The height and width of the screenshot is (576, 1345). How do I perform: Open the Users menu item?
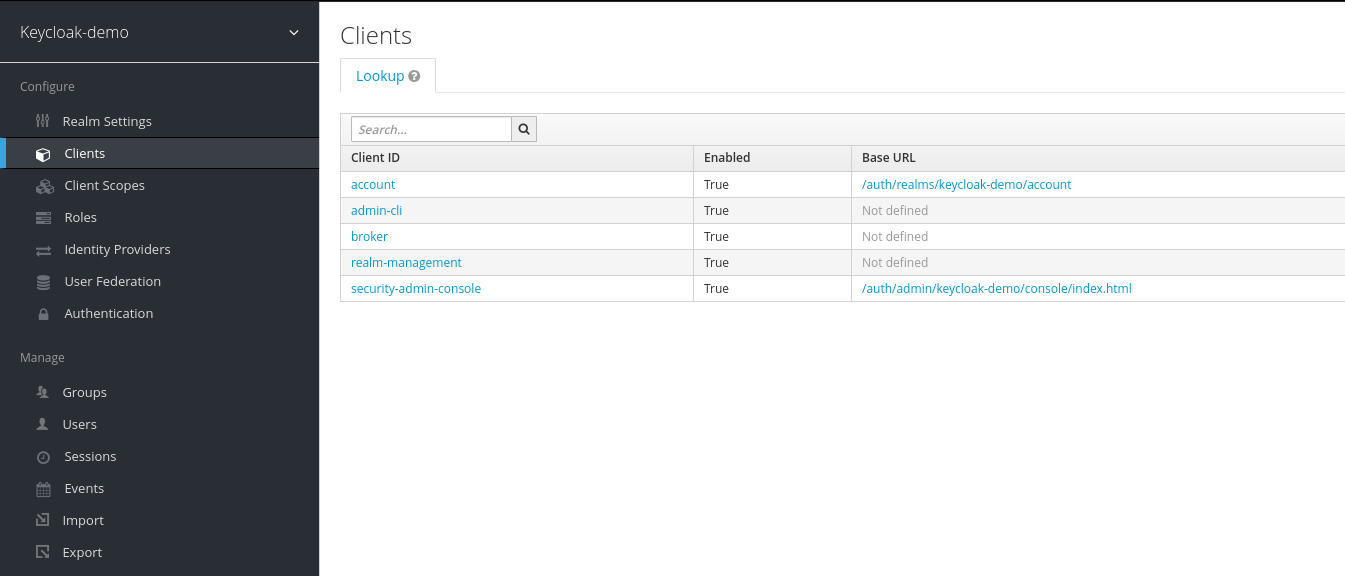pos(79,424)
